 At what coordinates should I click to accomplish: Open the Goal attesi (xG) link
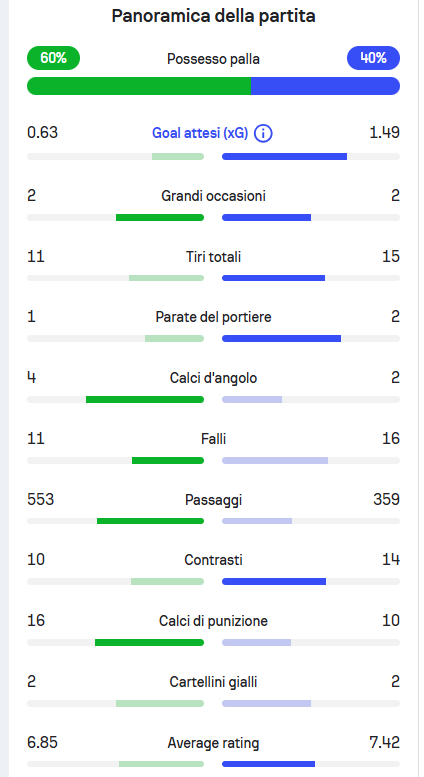[200, 133]
